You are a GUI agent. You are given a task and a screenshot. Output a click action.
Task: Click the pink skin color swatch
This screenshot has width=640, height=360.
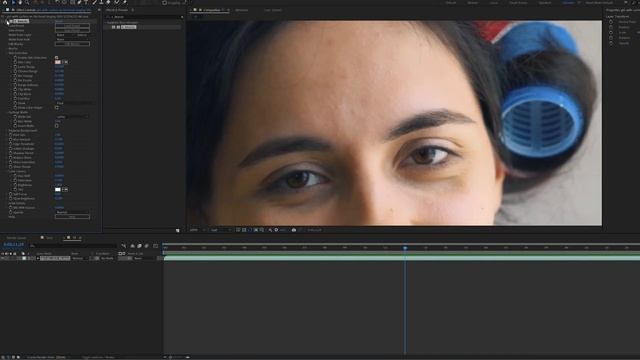pyautogui.click(x=58, y=62)
